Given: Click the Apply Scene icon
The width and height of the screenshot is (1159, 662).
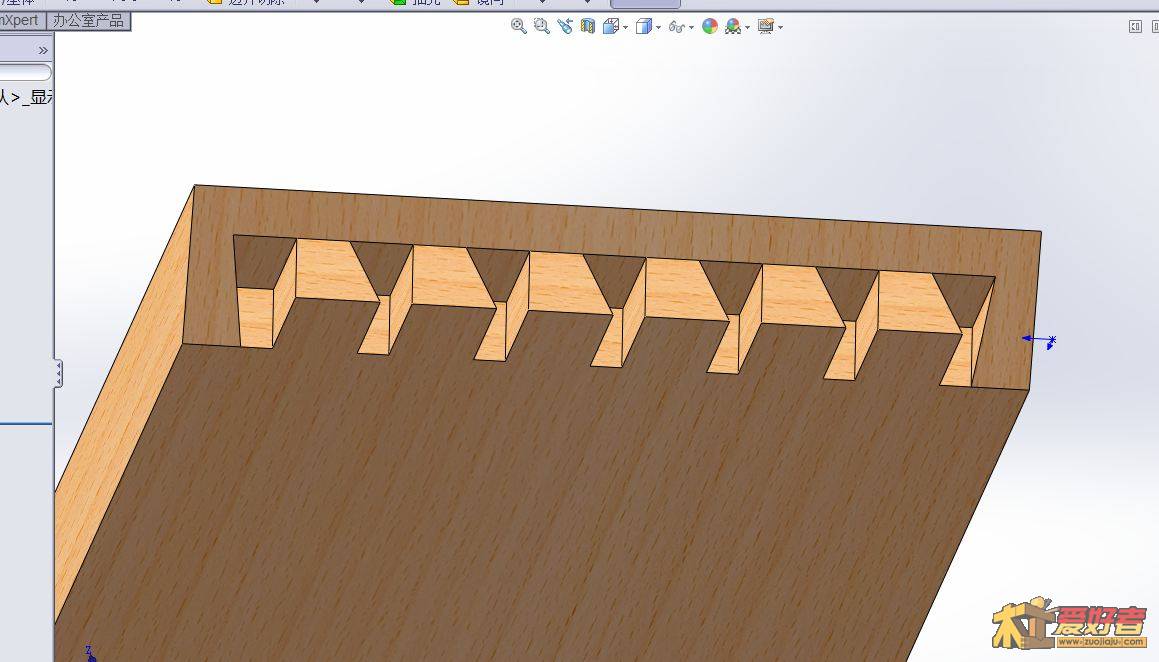Looking at the screenshot, I should (733, 27).
